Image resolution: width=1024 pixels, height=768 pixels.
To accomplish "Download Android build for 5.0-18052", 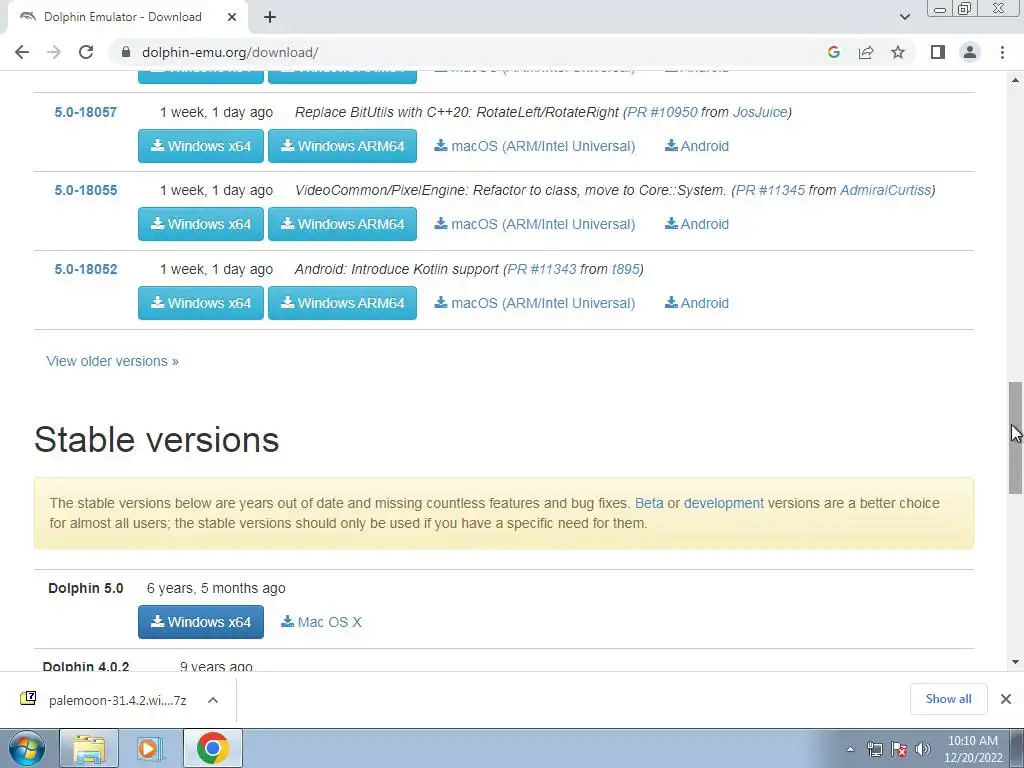I will 697,303.
